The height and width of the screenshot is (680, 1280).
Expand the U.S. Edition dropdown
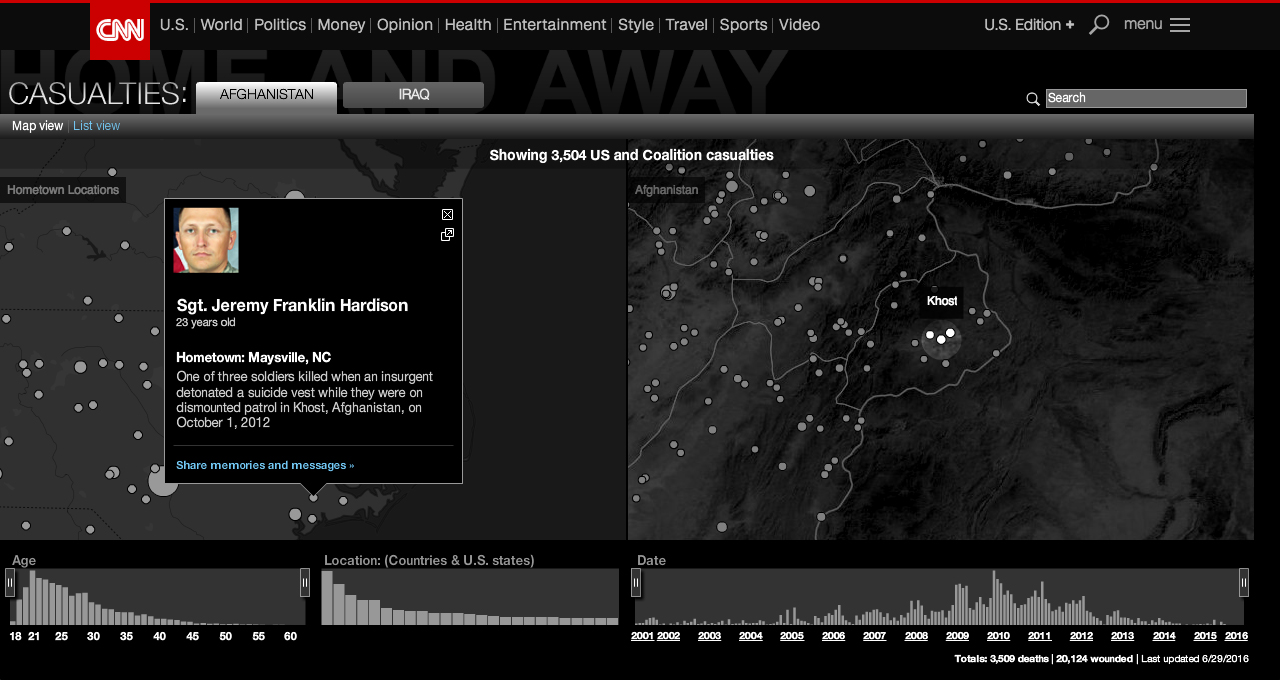(x=1028, y=24)
